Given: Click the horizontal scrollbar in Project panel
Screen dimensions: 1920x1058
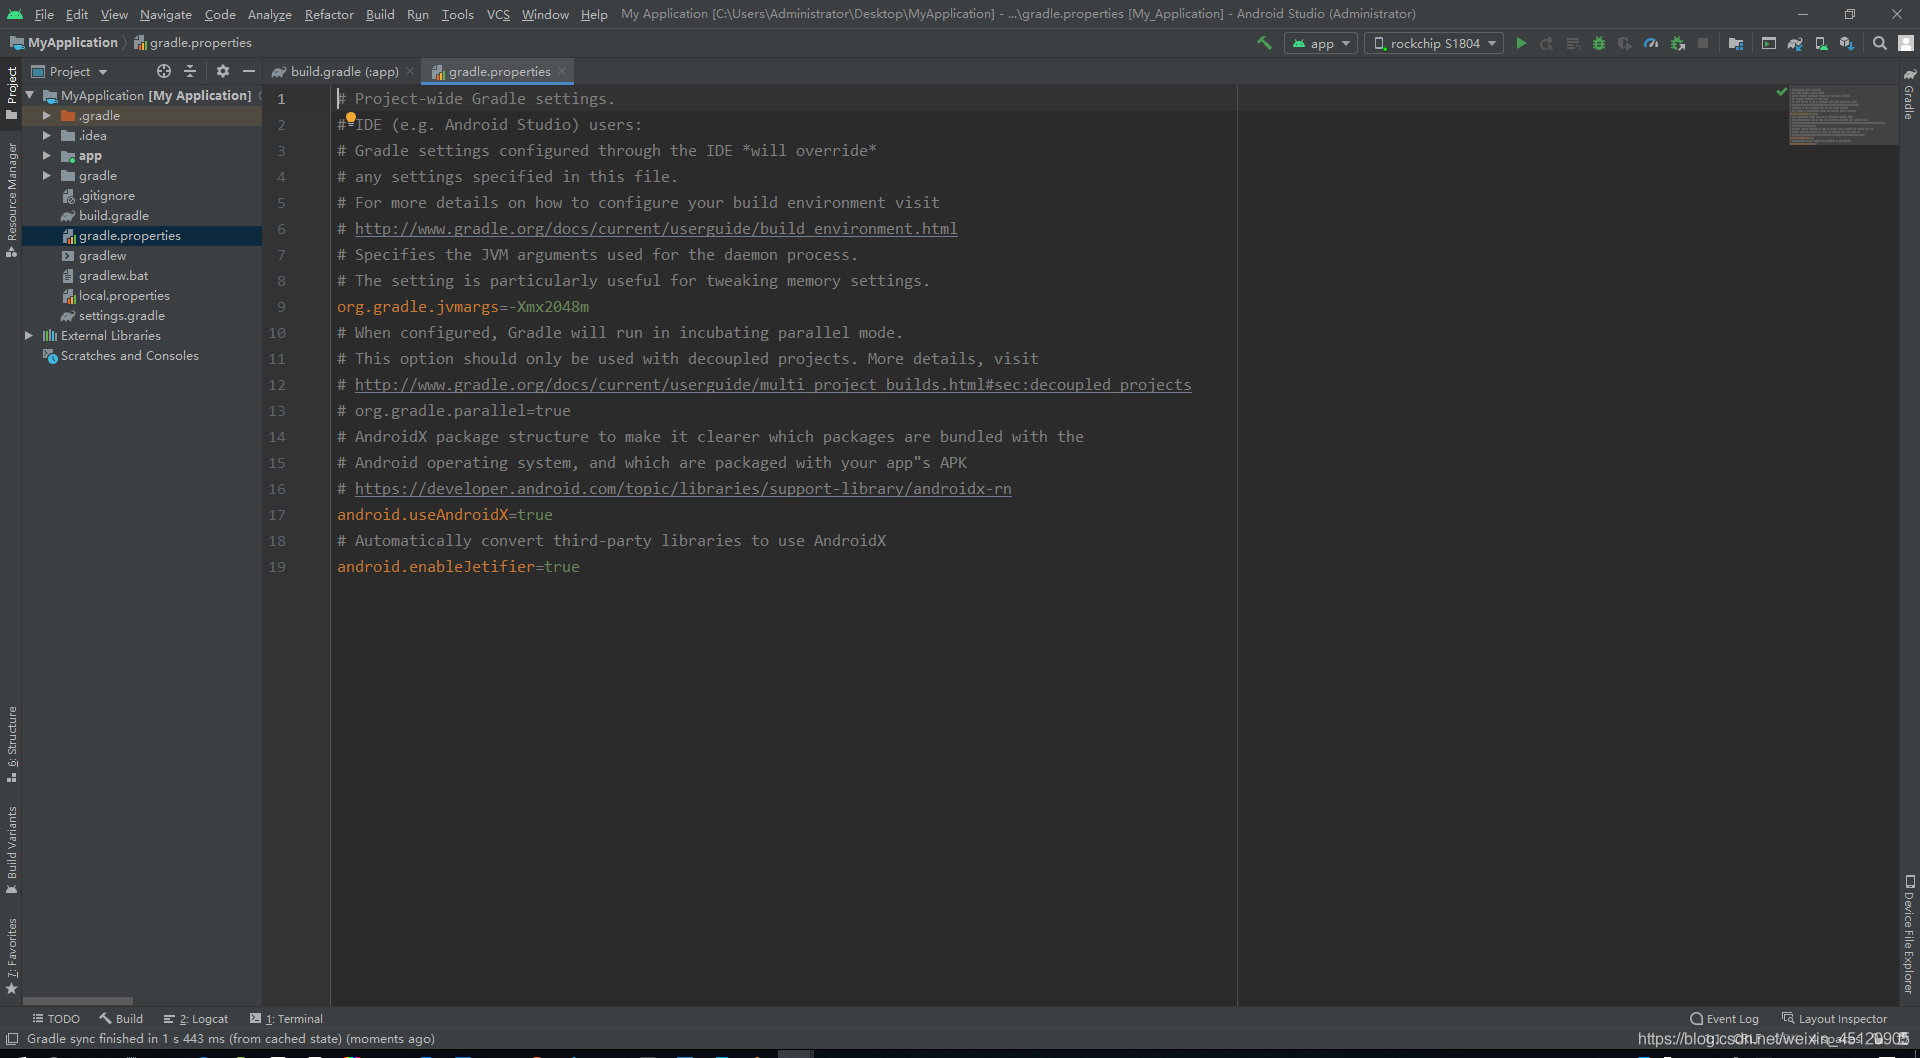Looking at the screenshot, I should tap(78, 1000).
